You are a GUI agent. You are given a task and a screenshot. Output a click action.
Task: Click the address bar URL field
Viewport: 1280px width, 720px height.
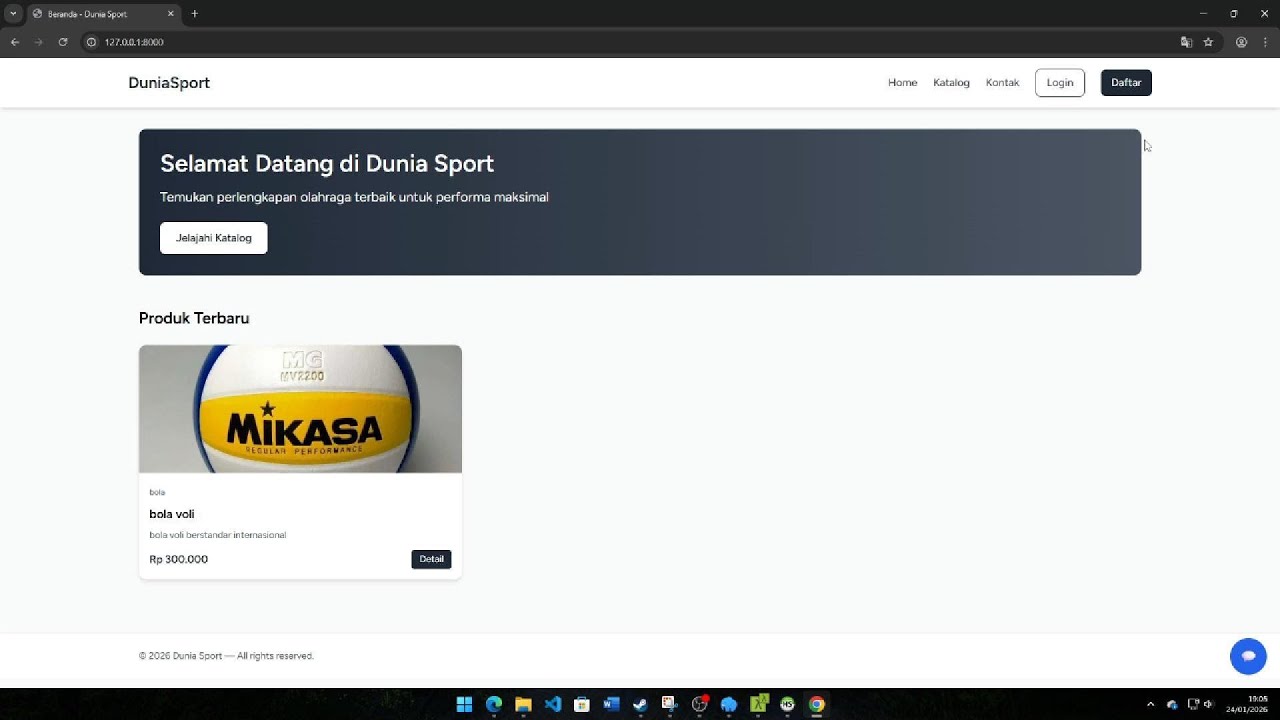(630, 42)
